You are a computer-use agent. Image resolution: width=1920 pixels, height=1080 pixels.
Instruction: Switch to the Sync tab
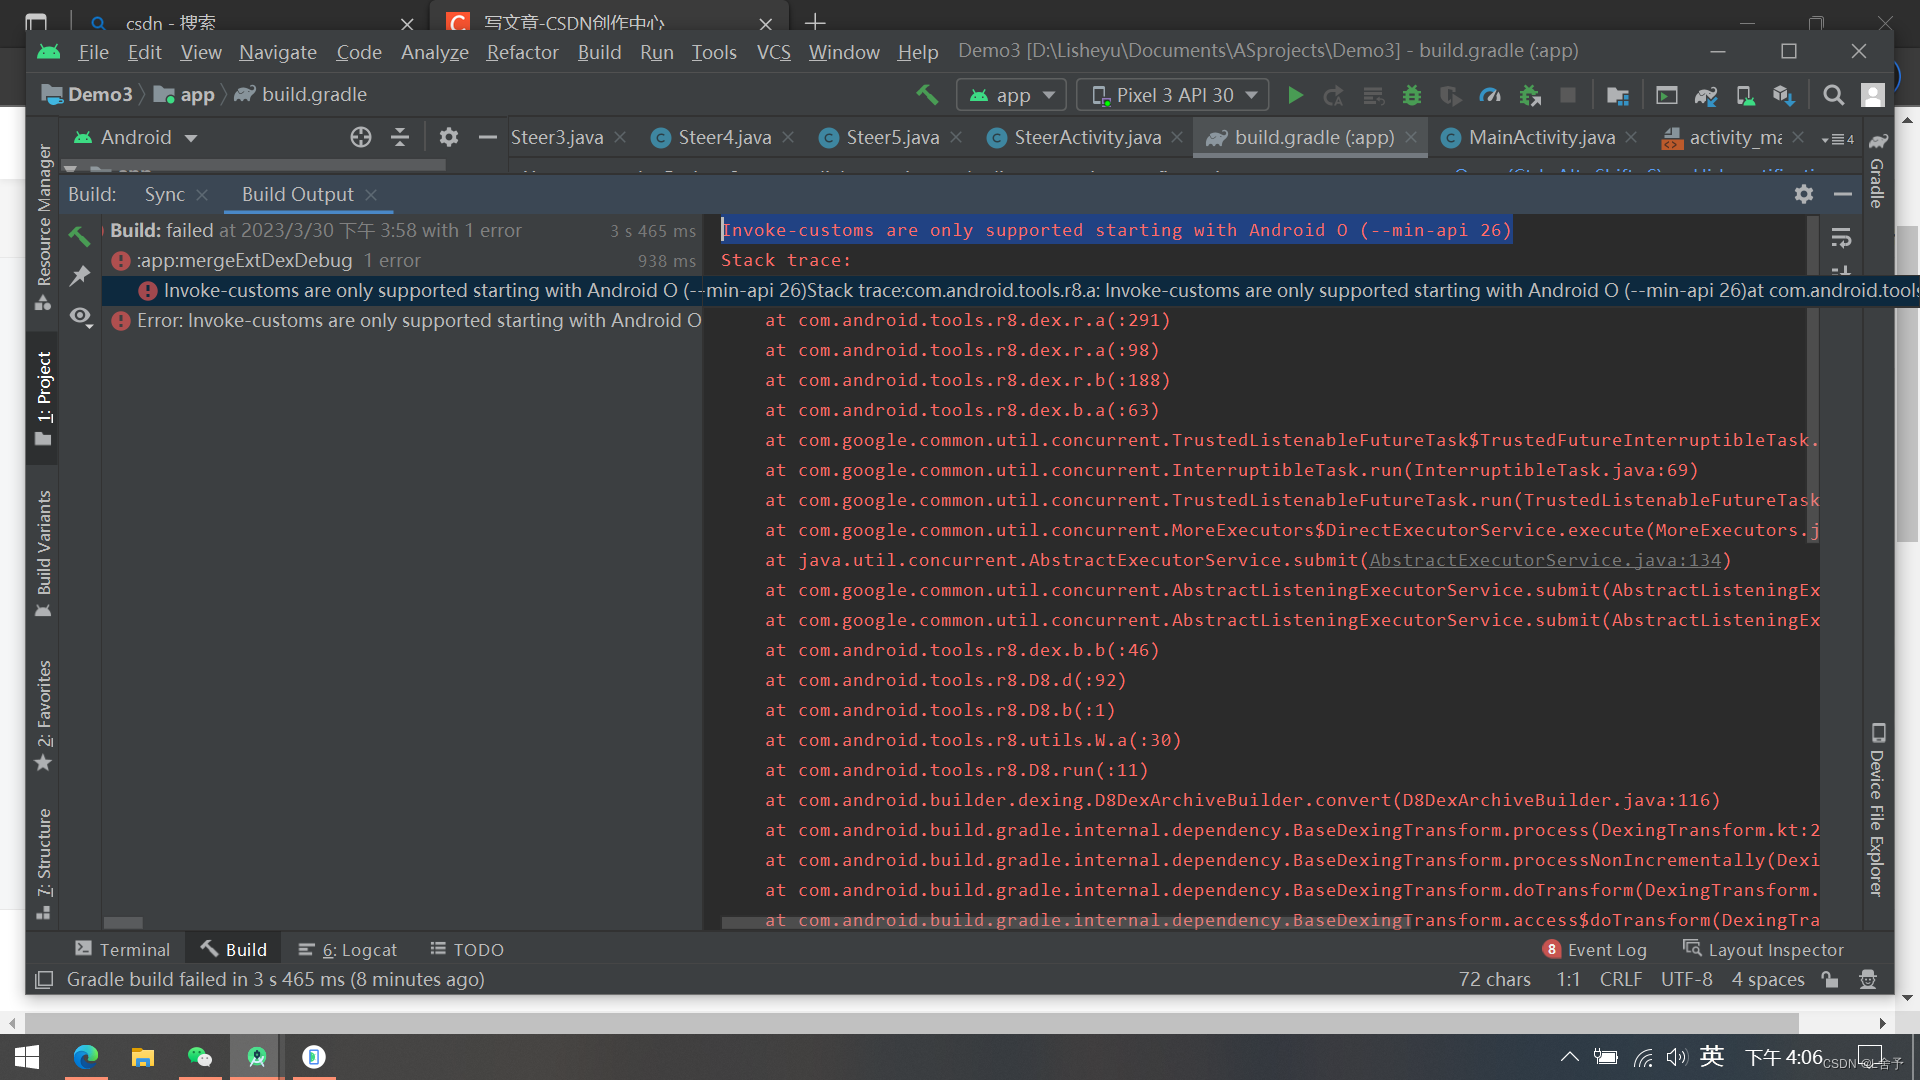[164, 194]
